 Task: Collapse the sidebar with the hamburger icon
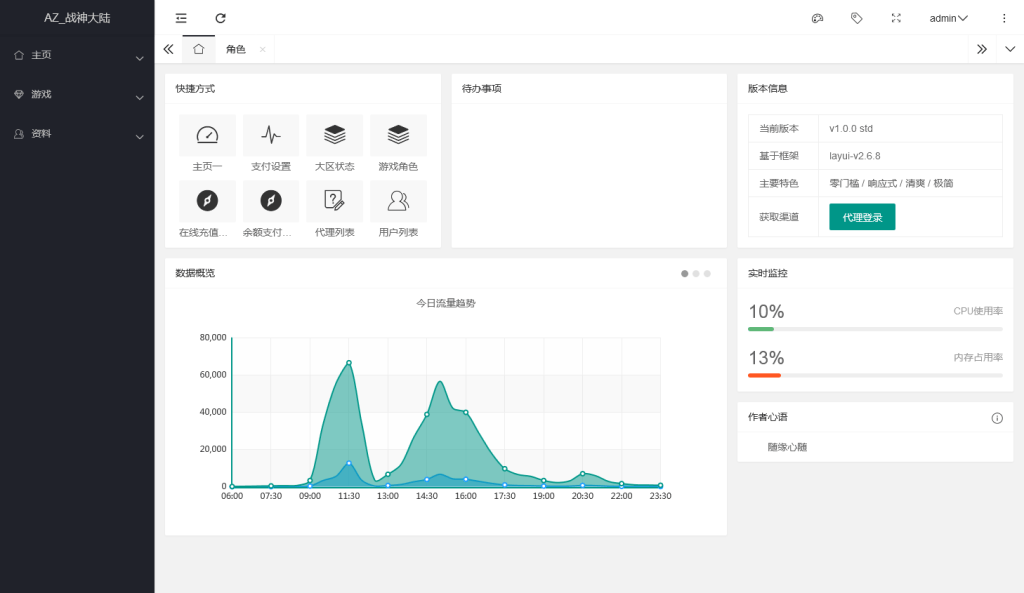tap(180, 18)
